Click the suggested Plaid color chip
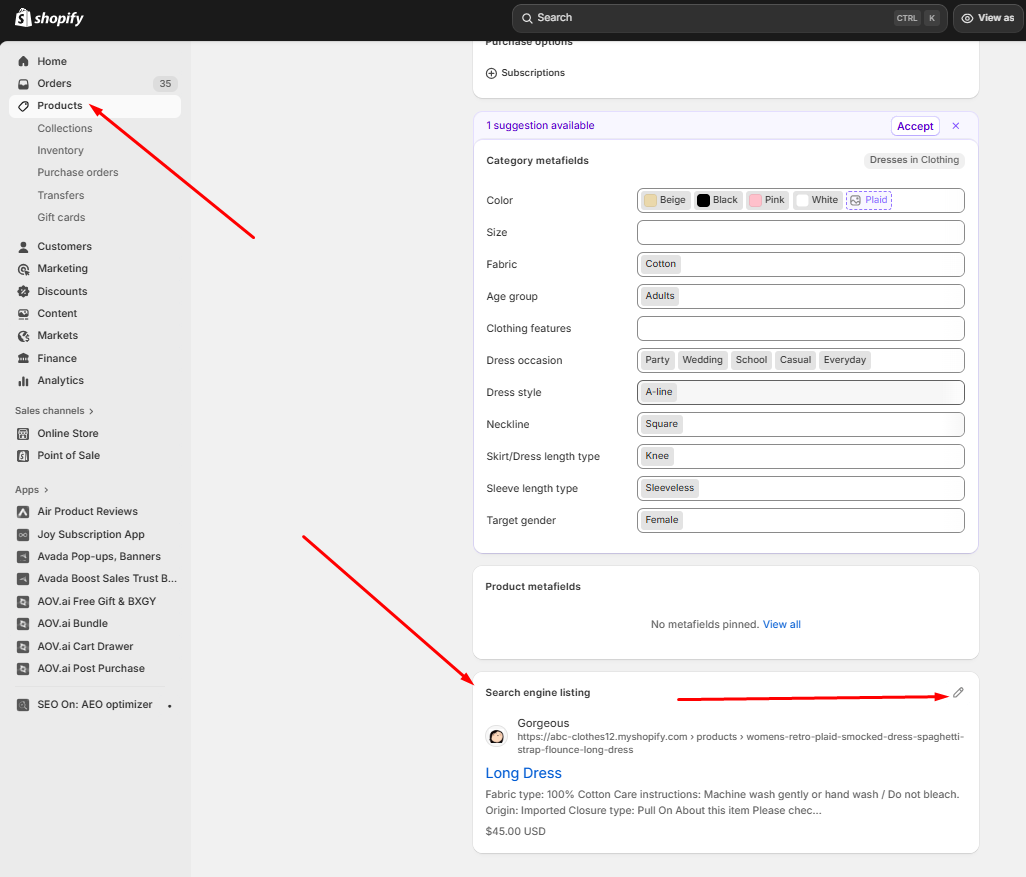This screenshot has width=1026, height=877. click(868, 200)
